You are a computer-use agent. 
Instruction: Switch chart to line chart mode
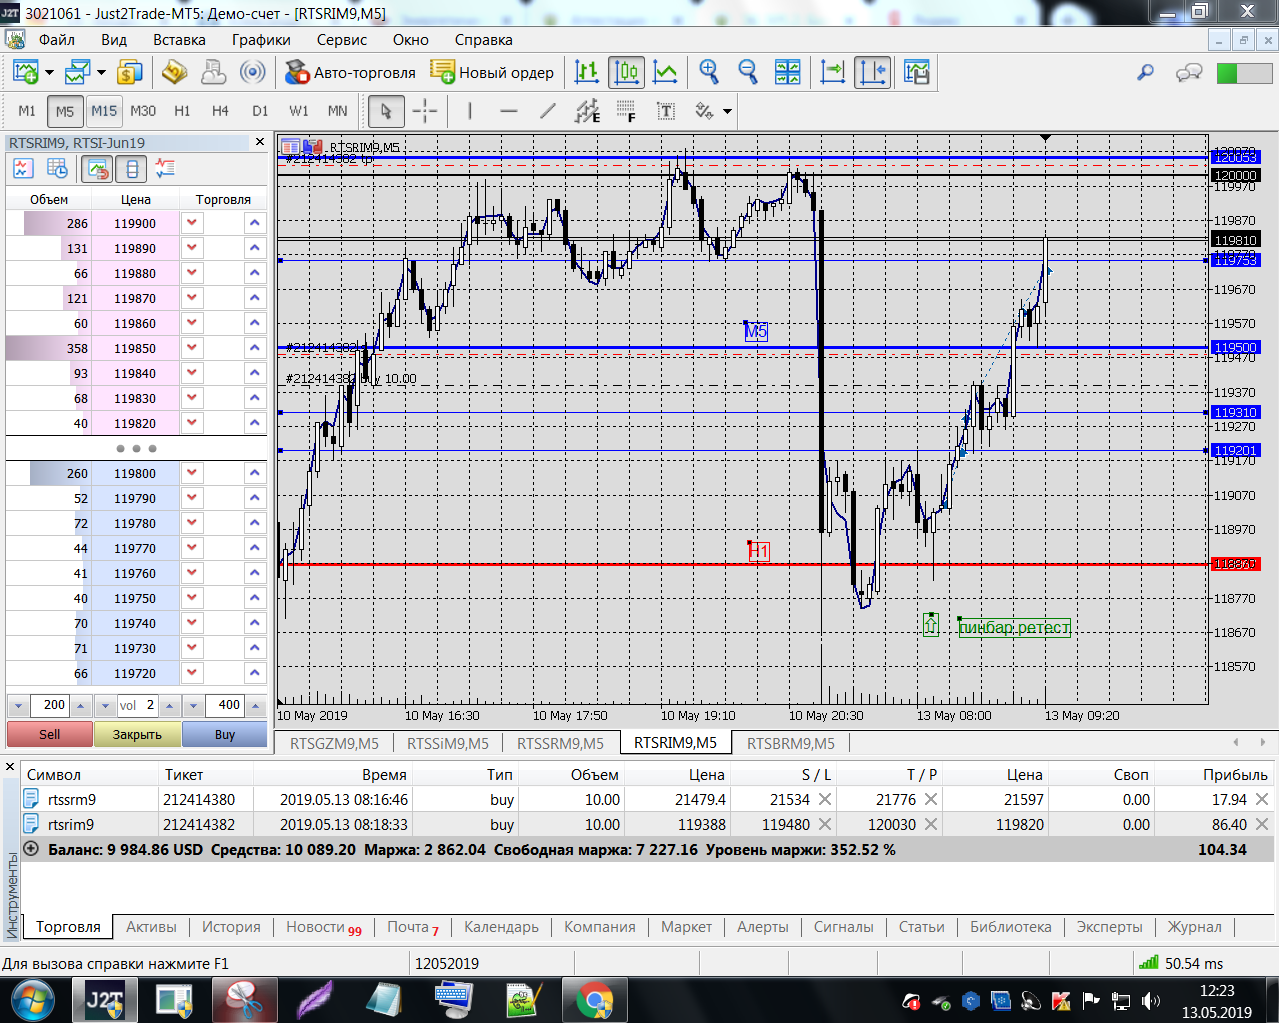(665, 72)
